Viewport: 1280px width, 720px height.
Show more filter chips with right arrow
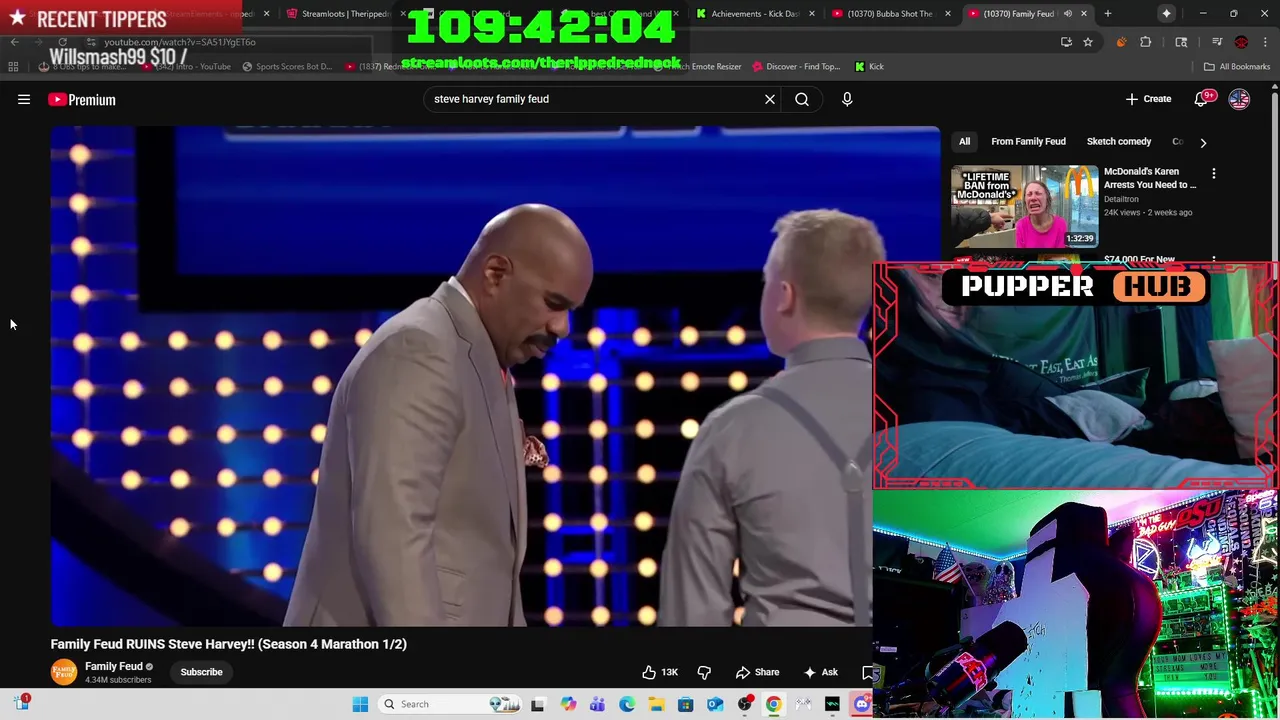tap(1203, 142)
